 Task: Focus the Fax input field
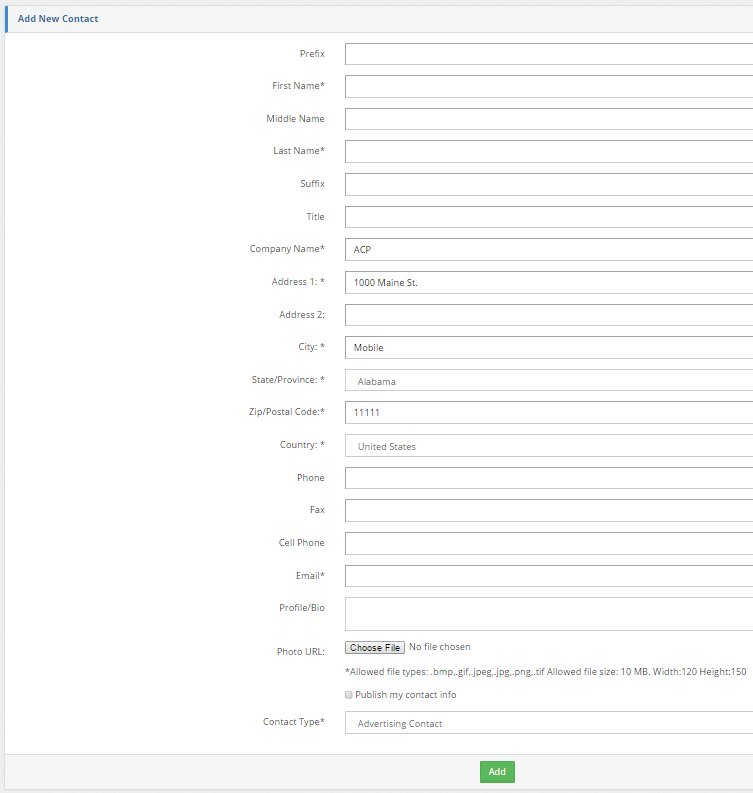tap(548, 511)
